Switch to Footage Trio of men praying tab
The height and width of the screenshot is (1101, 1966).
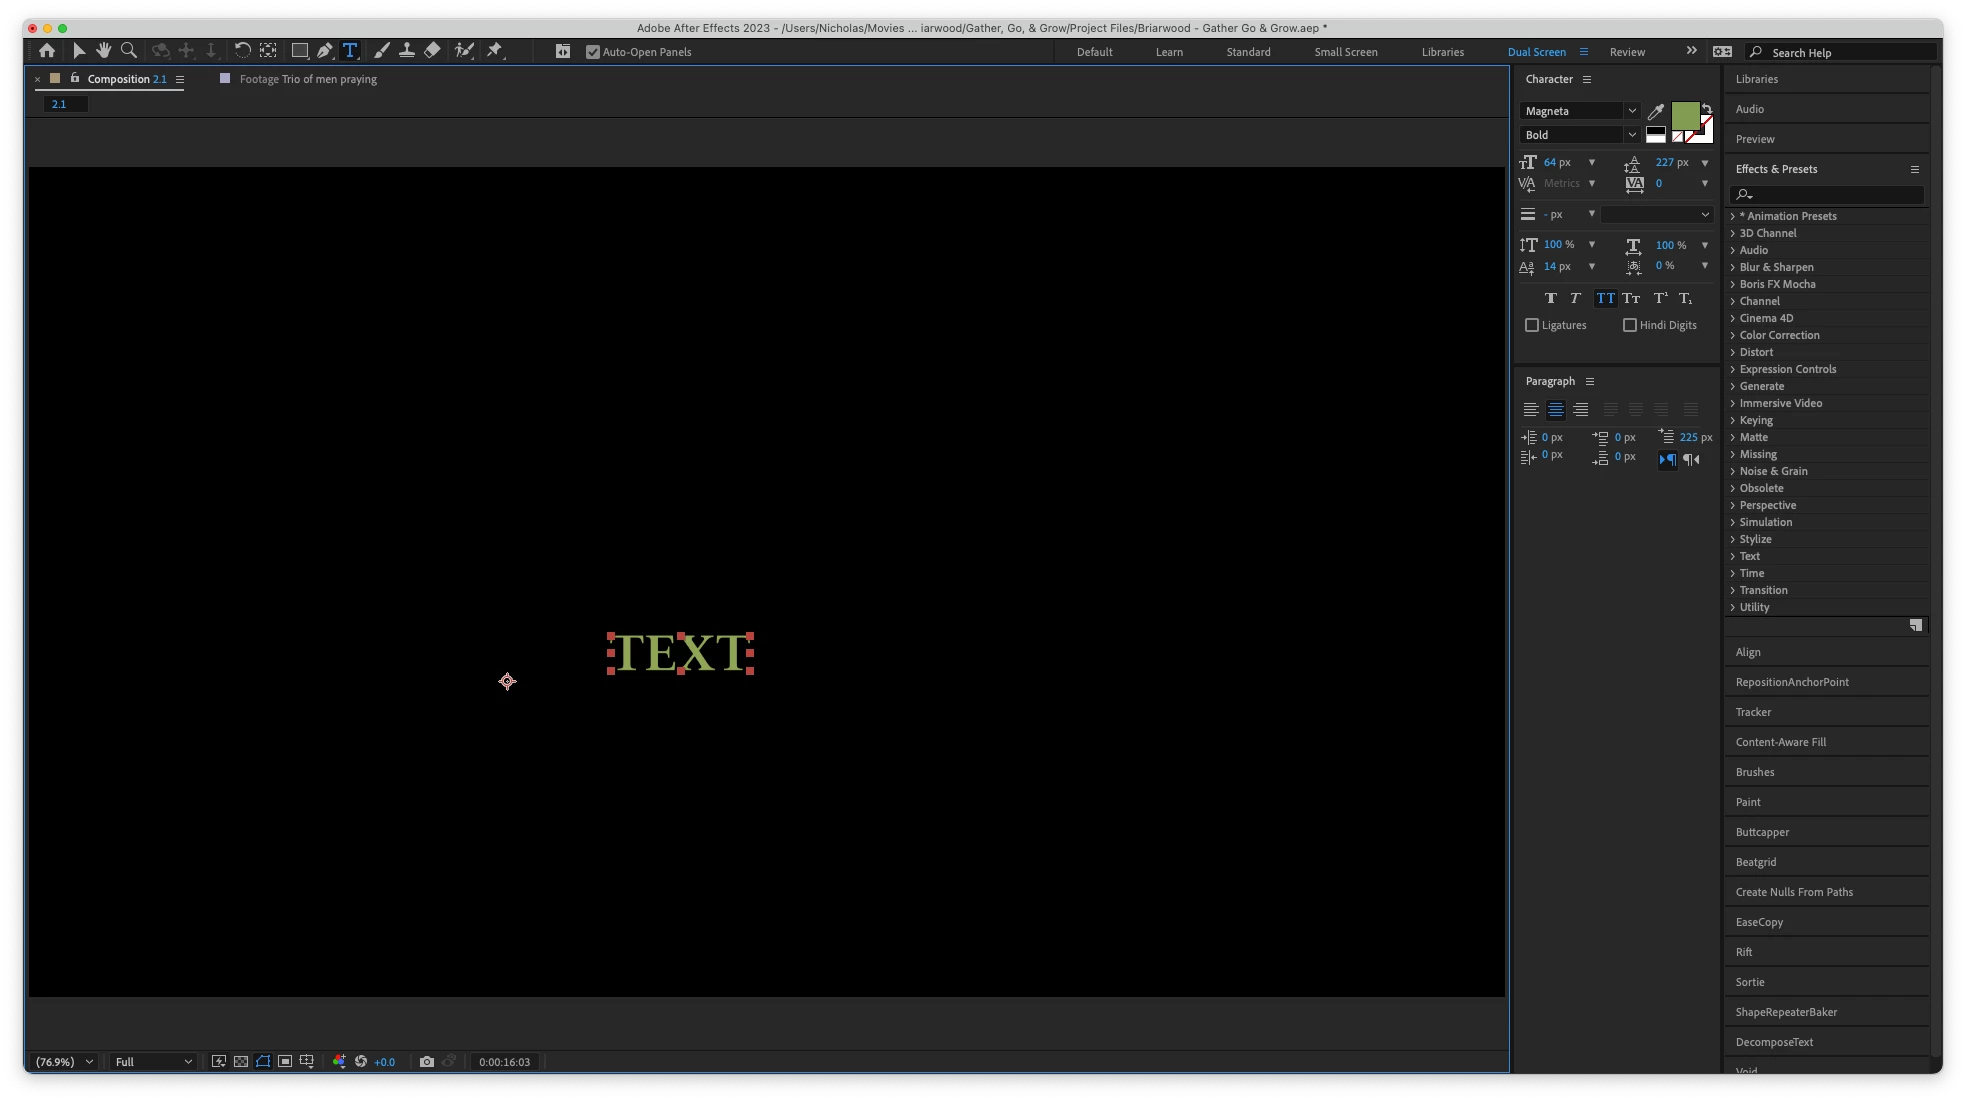(x=307, y=79)
